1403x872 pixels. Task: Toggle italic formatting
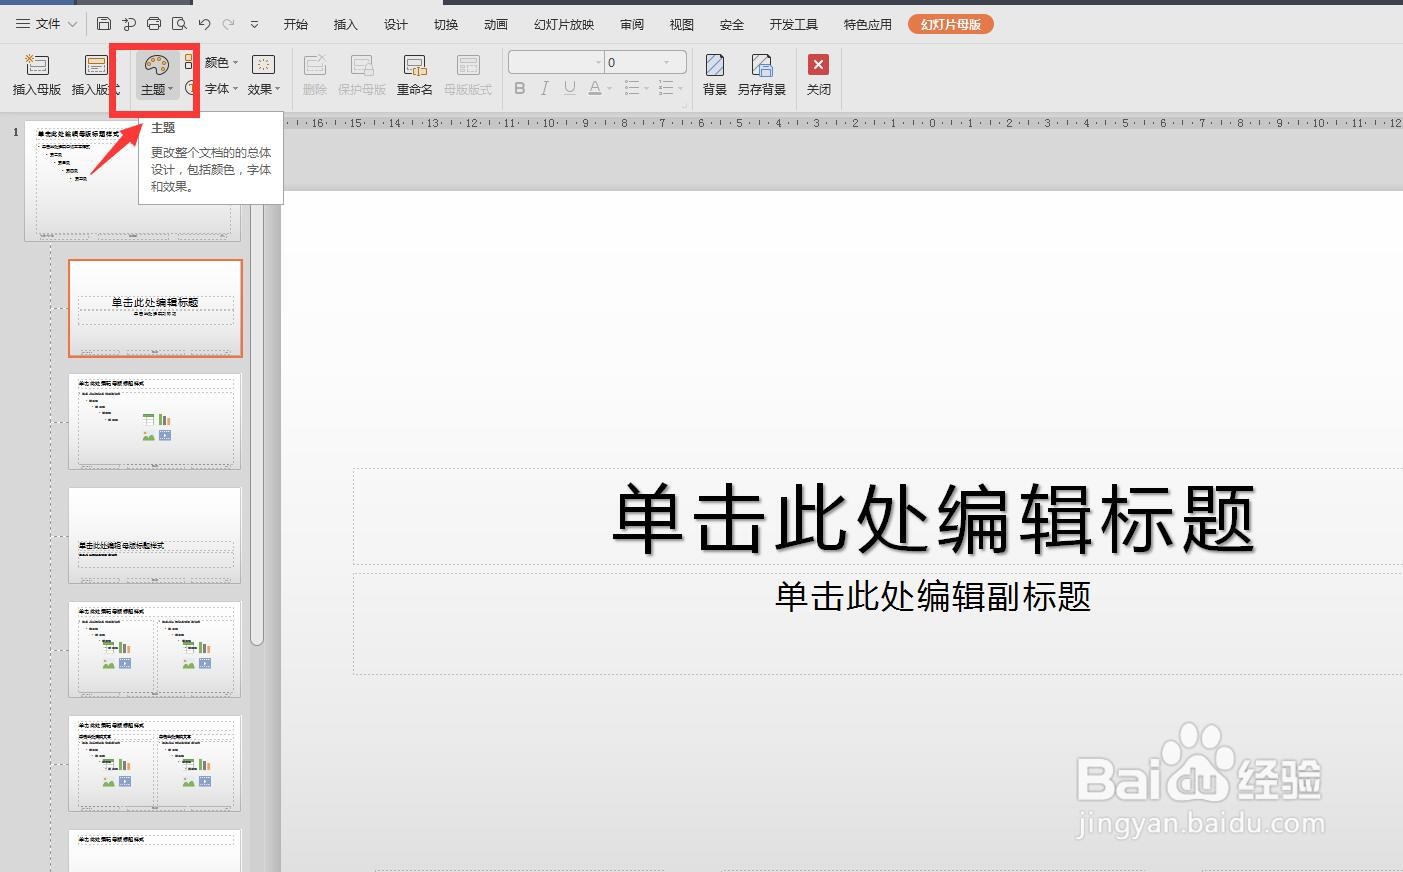pyautogui.click(x=544, y=88)
